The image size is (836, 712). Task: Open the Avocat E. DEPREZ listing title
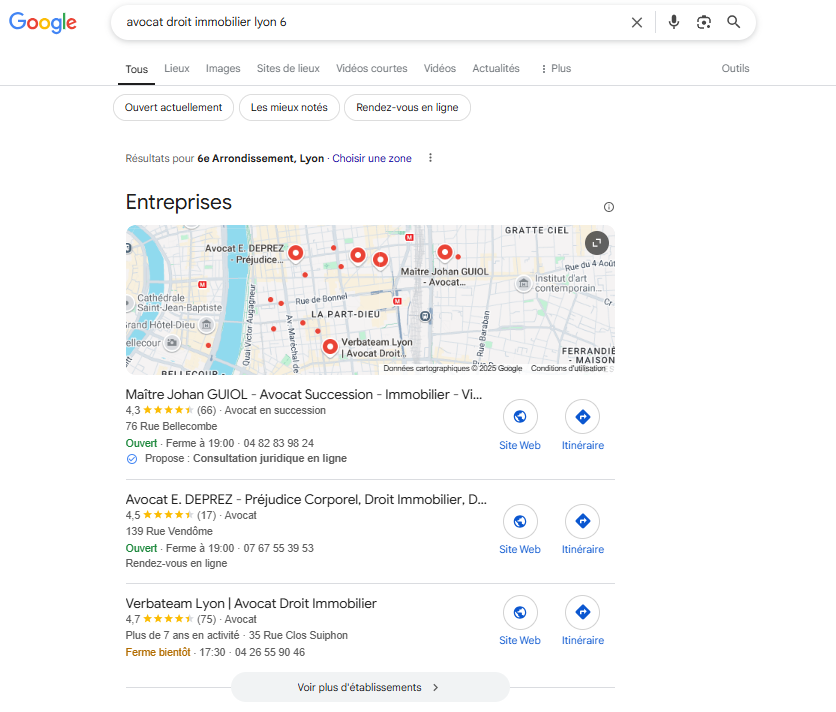coord(306,500)
